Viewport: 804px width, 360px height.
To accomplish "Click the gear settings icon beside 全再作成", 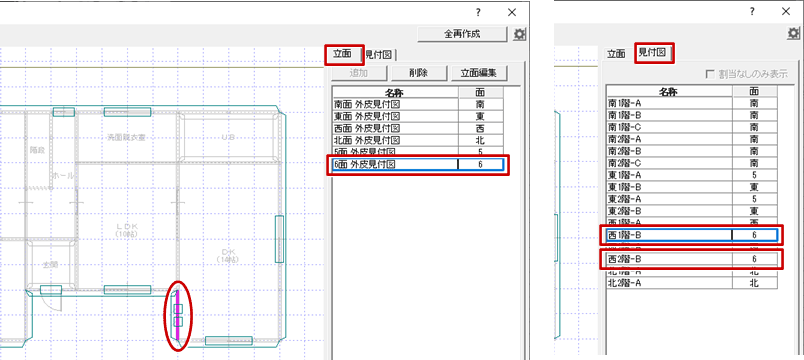I will tap(519, 34).
